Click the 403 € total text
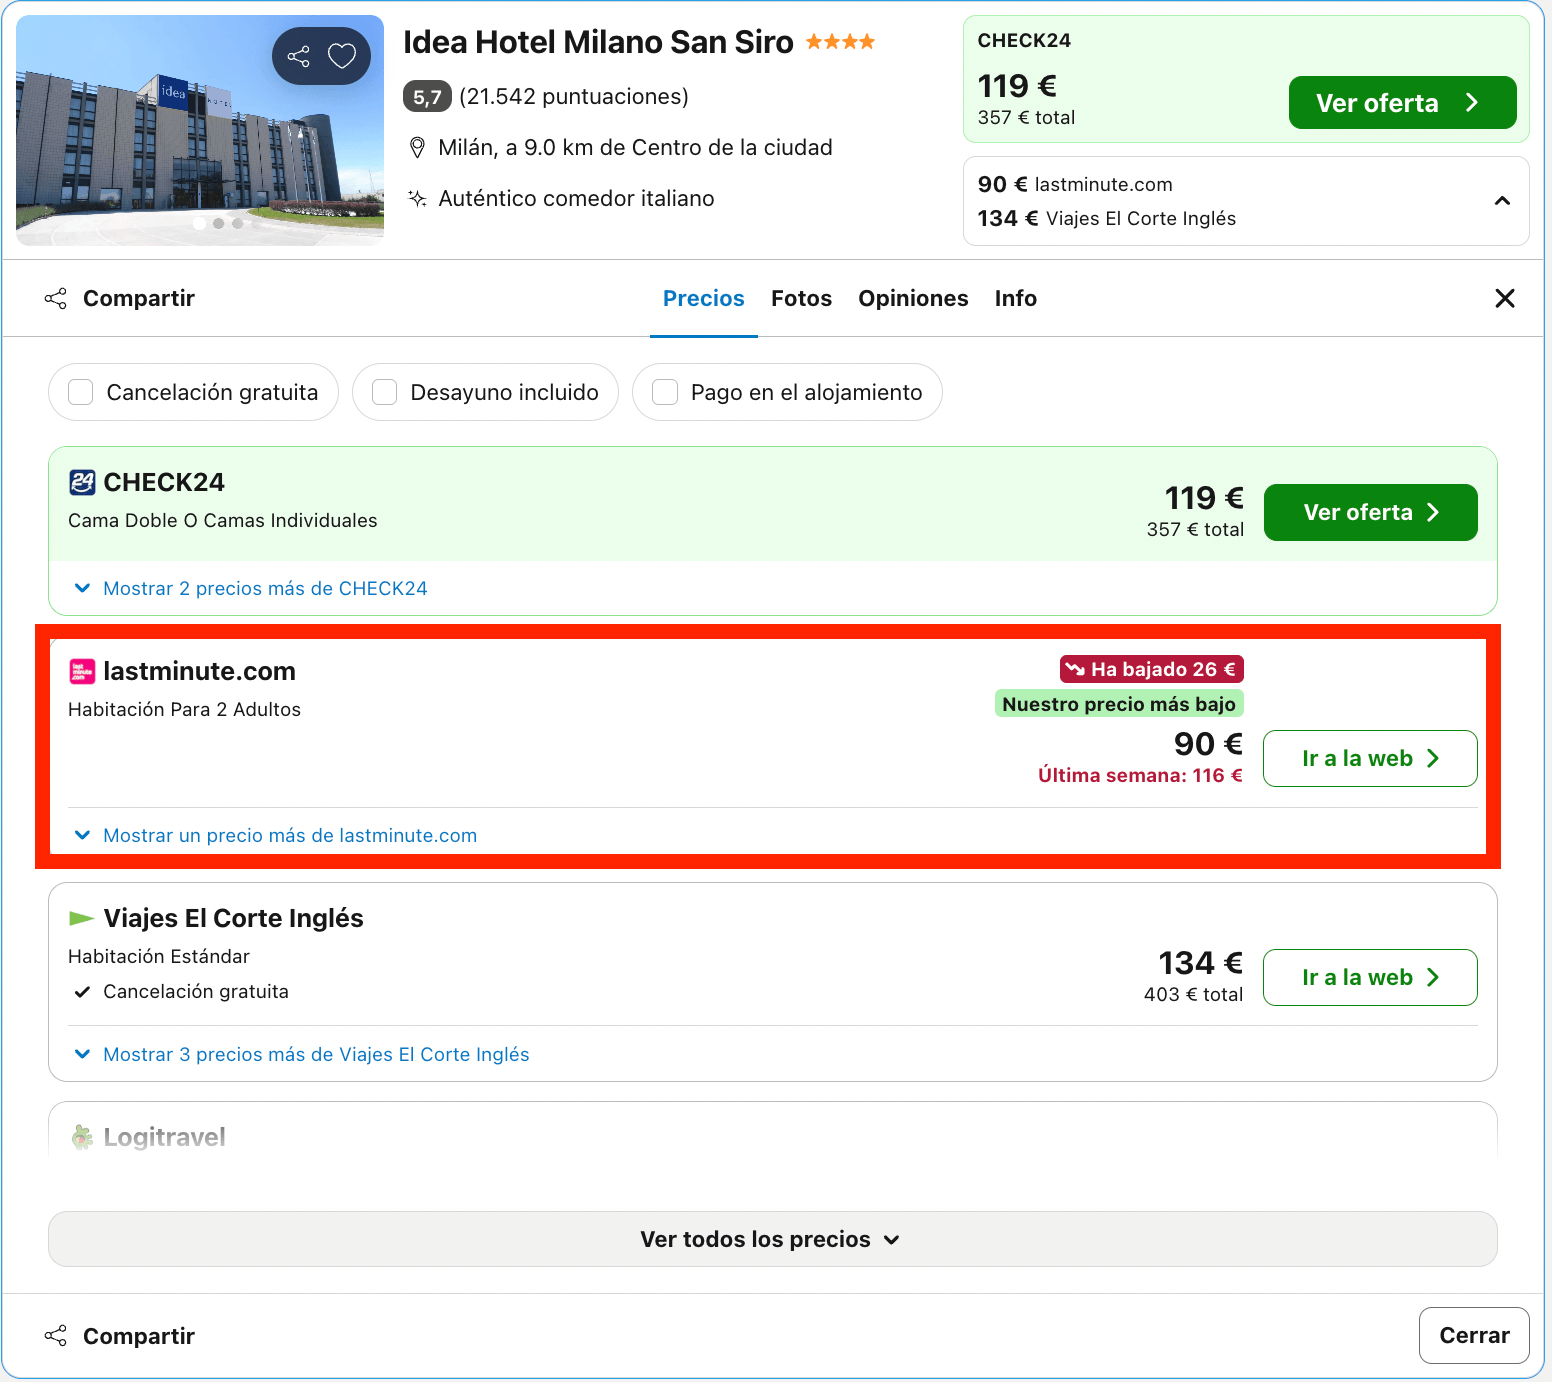Image resolution: width=1552 pixels, height=1382 pixels. pyautogui.click(x=1194, y=994)
